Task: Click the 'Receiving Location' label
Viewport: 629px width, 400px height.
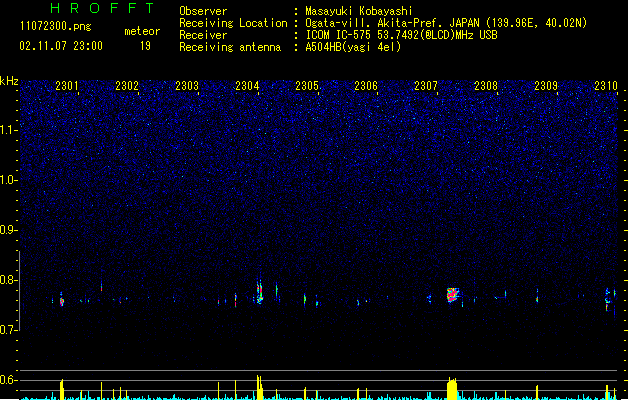Action: (x=233, y=23)
